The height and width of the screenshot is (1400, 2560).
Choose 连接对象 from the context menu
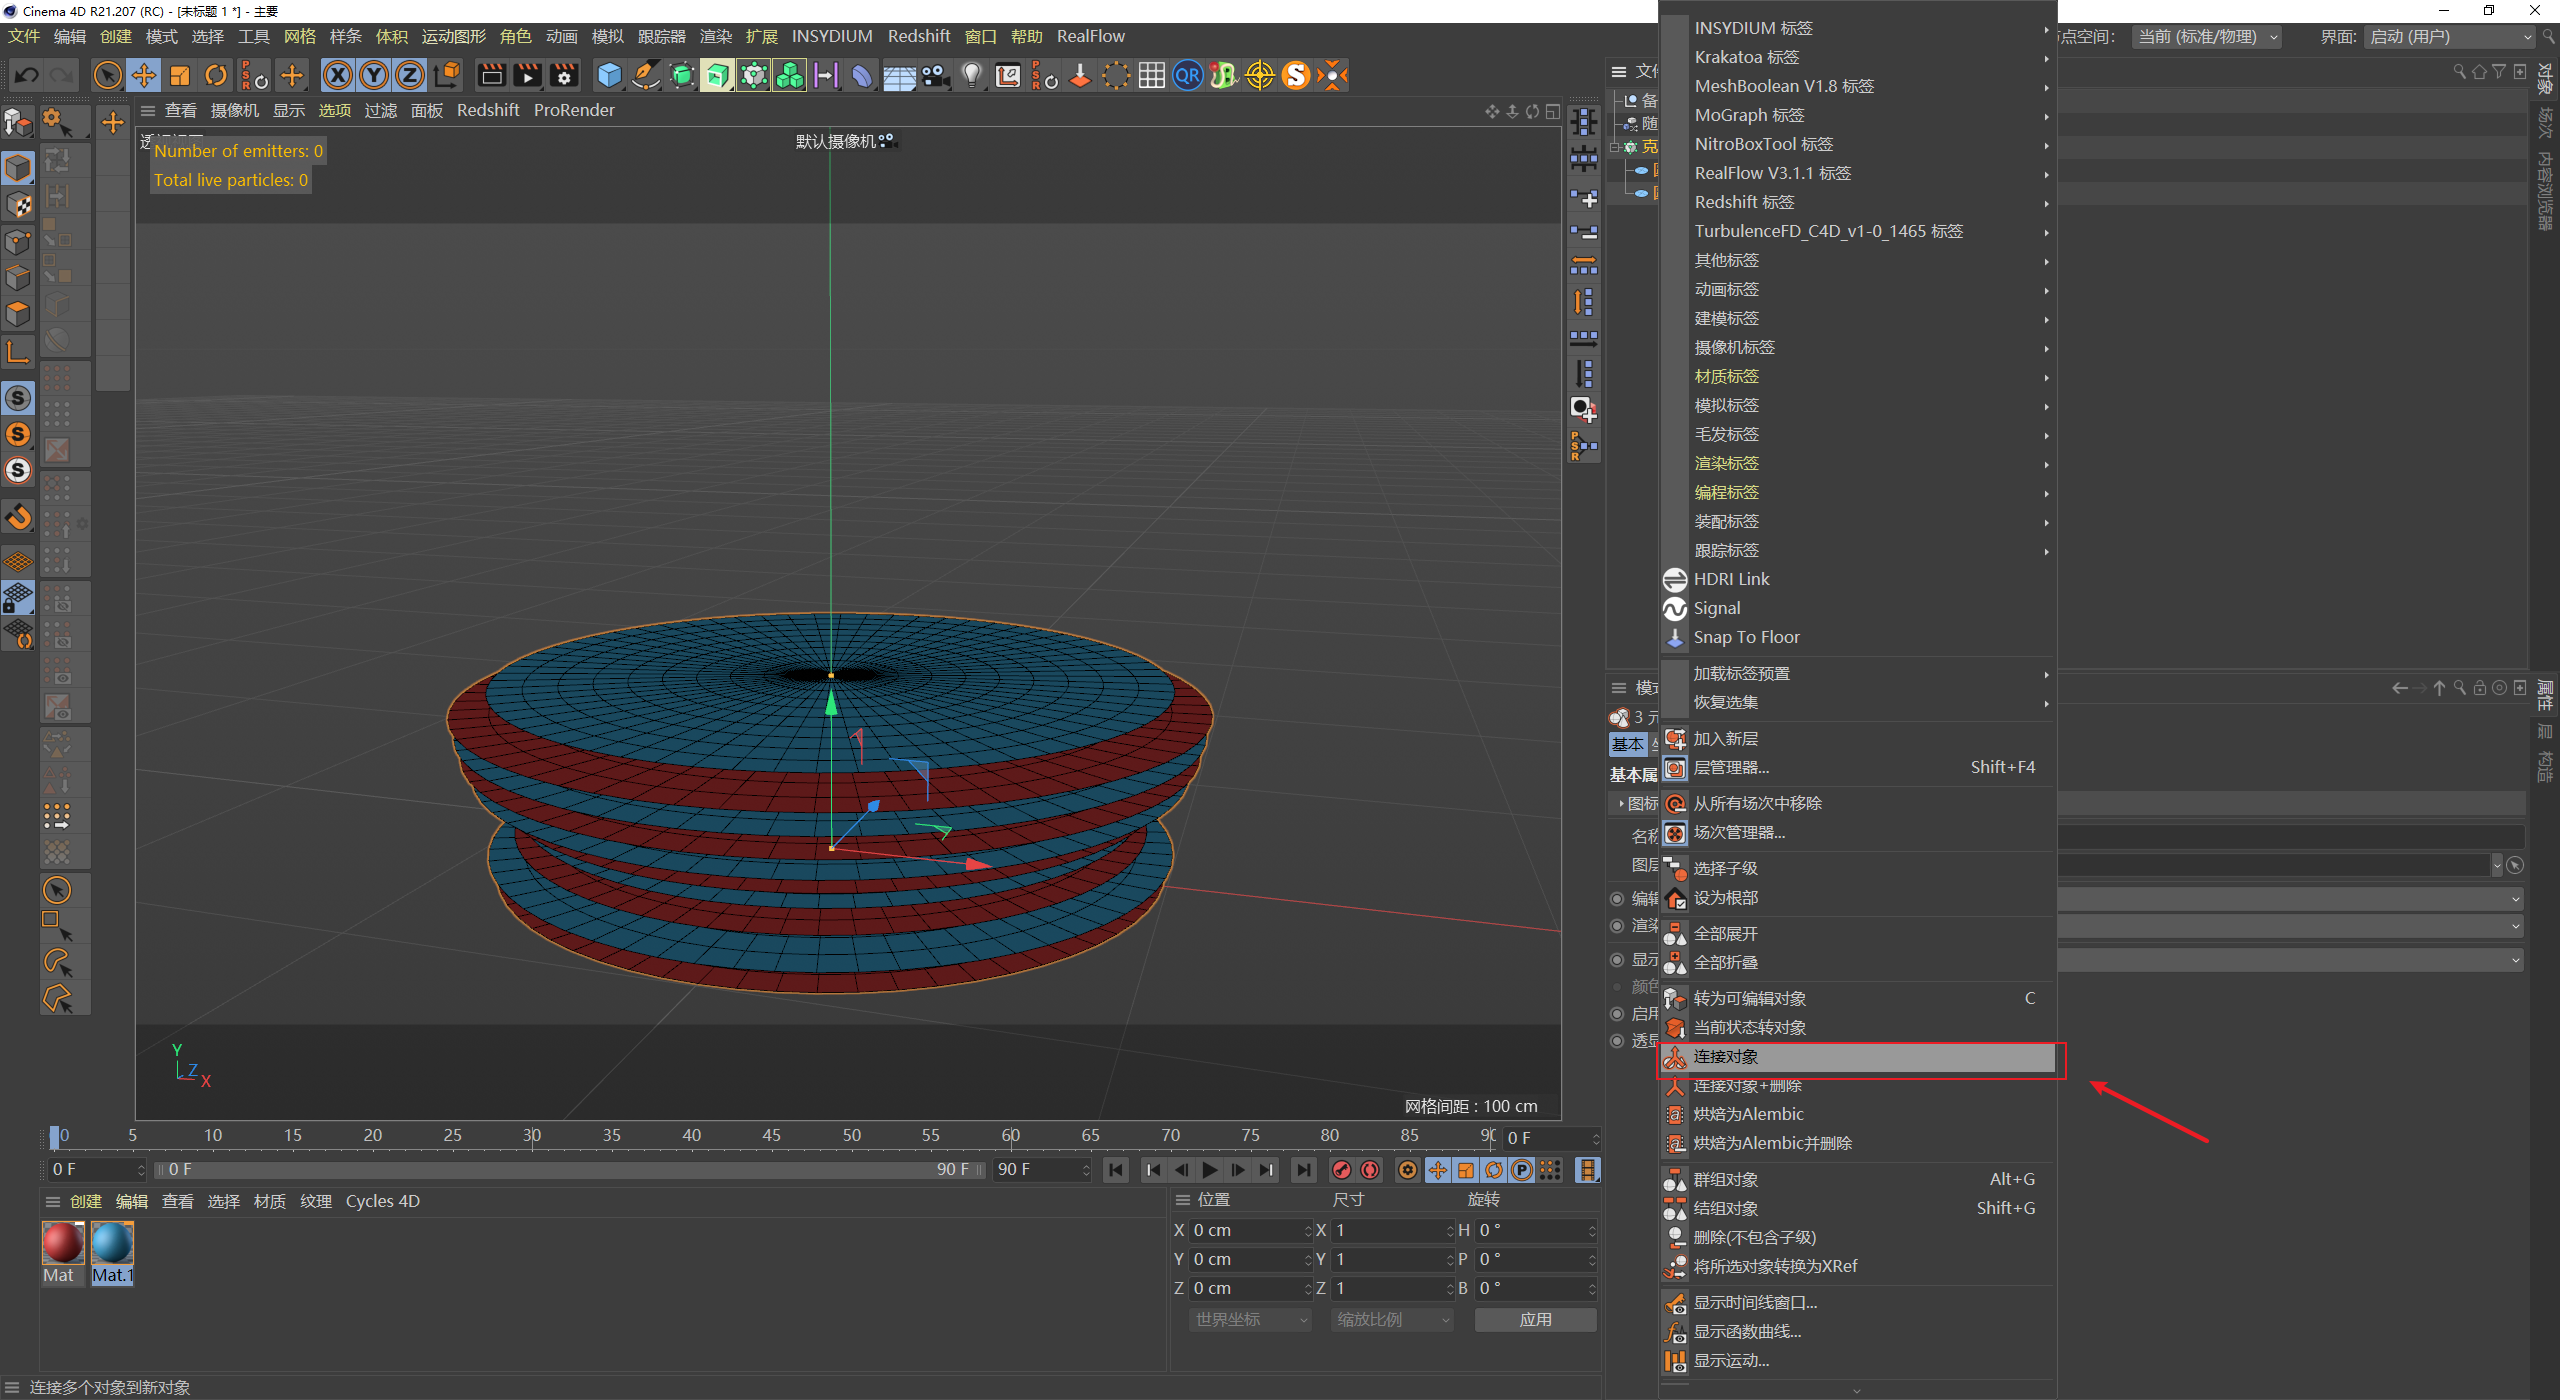click(1858, 1057)
